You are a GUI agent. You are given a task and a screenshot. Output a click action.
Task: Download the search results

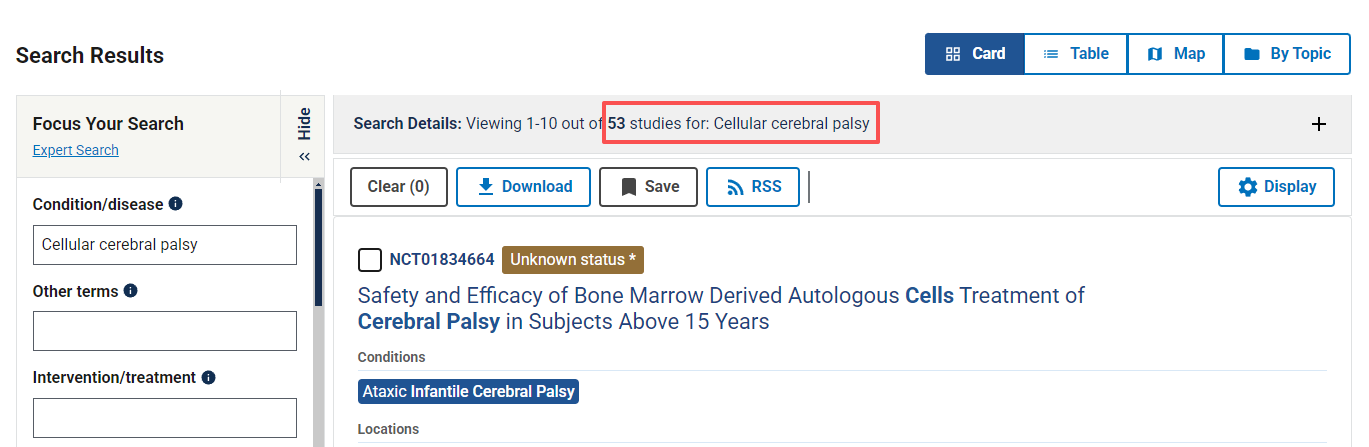[523, 187]
